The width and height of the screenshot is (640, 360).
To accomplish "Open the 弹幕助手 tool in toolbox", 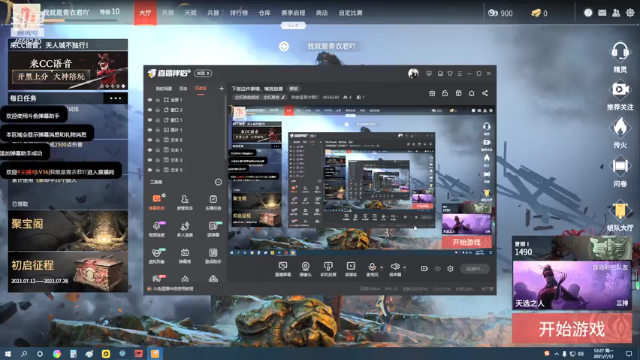I will tap(157, 202).
